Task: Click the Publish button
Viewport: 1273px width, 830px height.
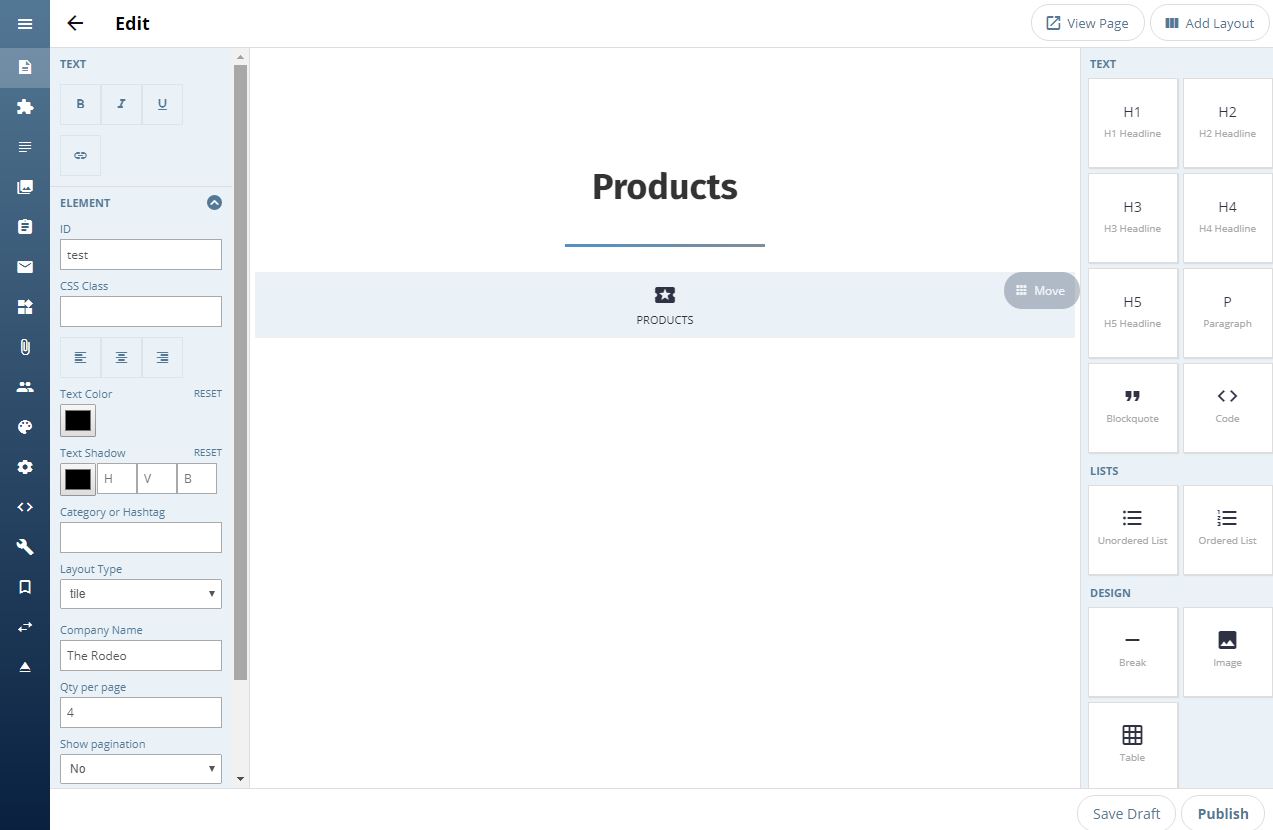Action: tap(1222, 813)
